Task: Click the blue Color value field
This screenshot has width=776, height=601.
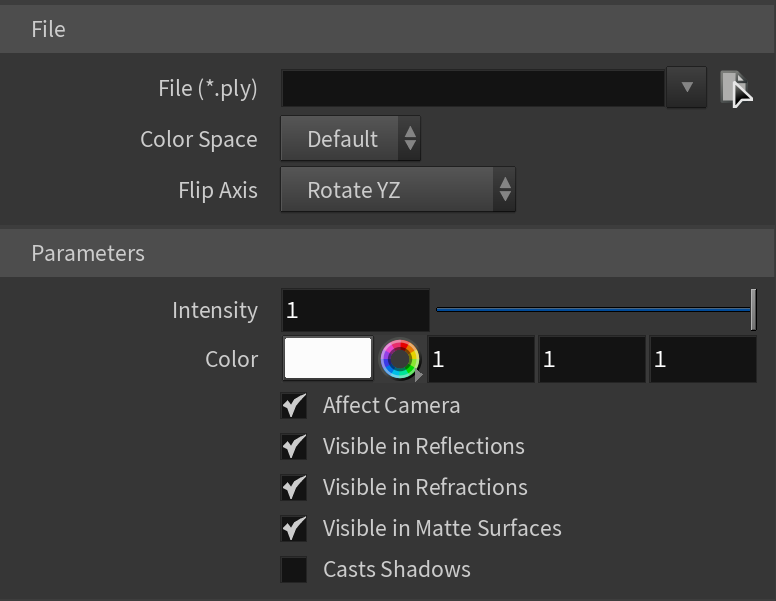Action: click(703, 359)
